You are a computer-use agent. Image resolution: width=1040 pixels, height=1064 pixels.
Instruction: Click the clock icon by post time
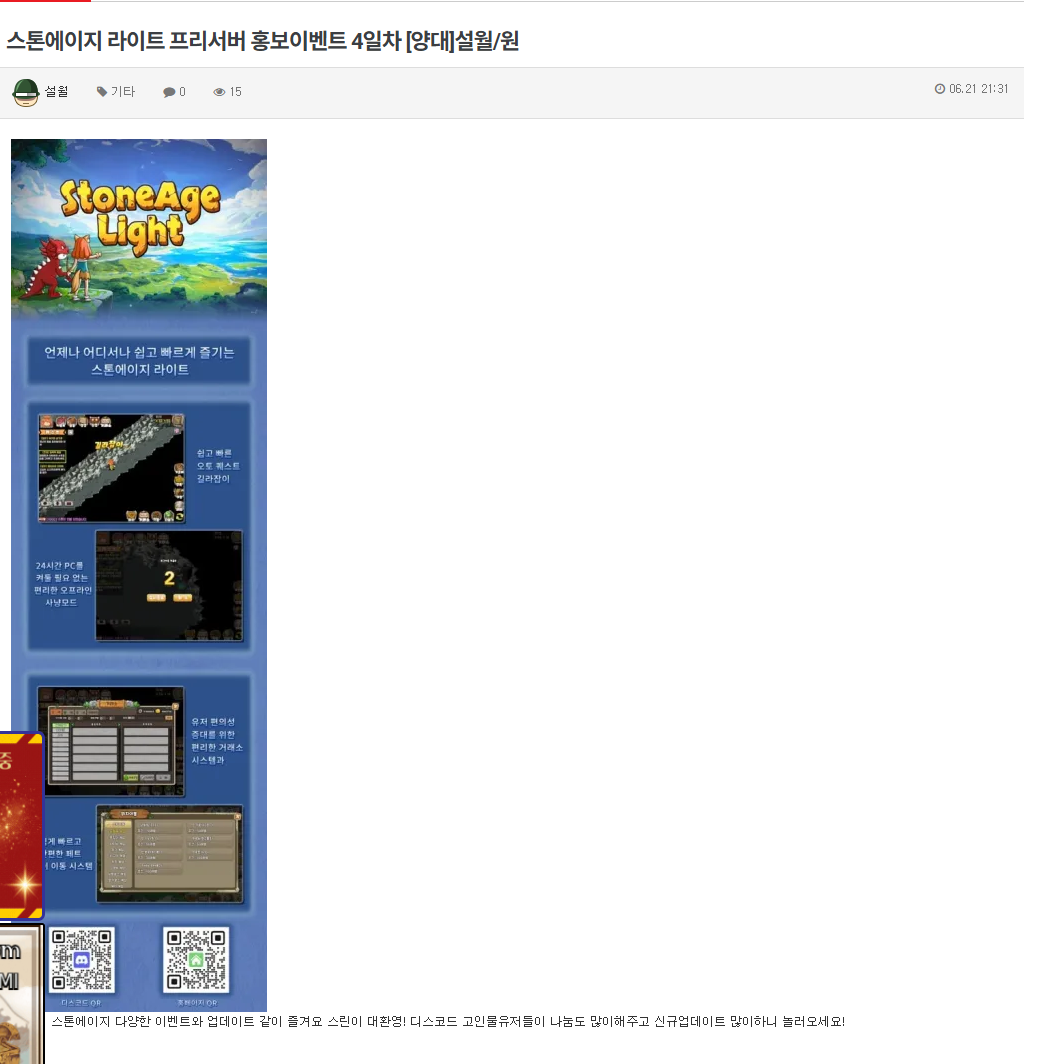click(940, 89)
